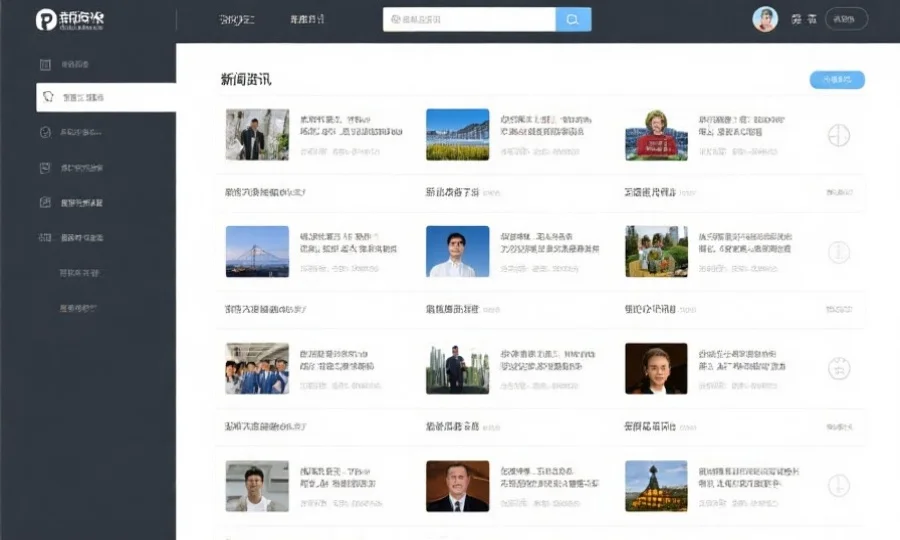Click the circle icon right of the illuminated tower story

point(839,485)
